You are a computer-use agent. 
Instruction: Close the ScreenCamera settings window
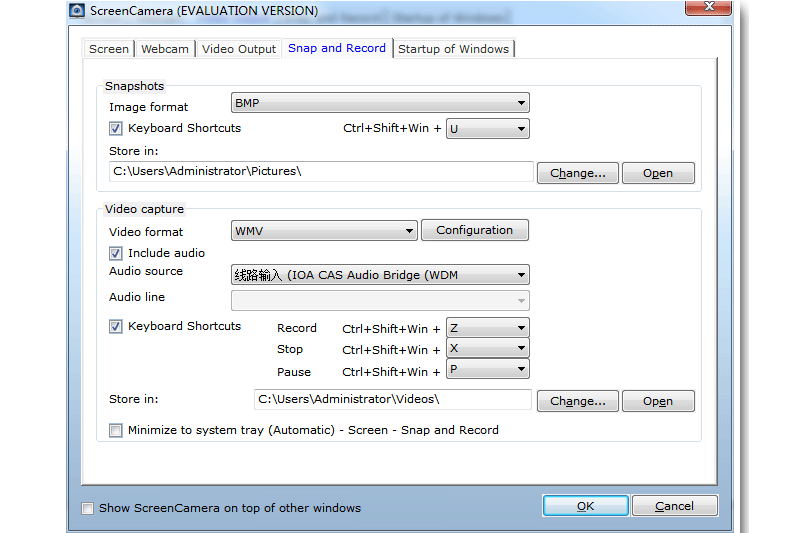(x=708, y=7)
